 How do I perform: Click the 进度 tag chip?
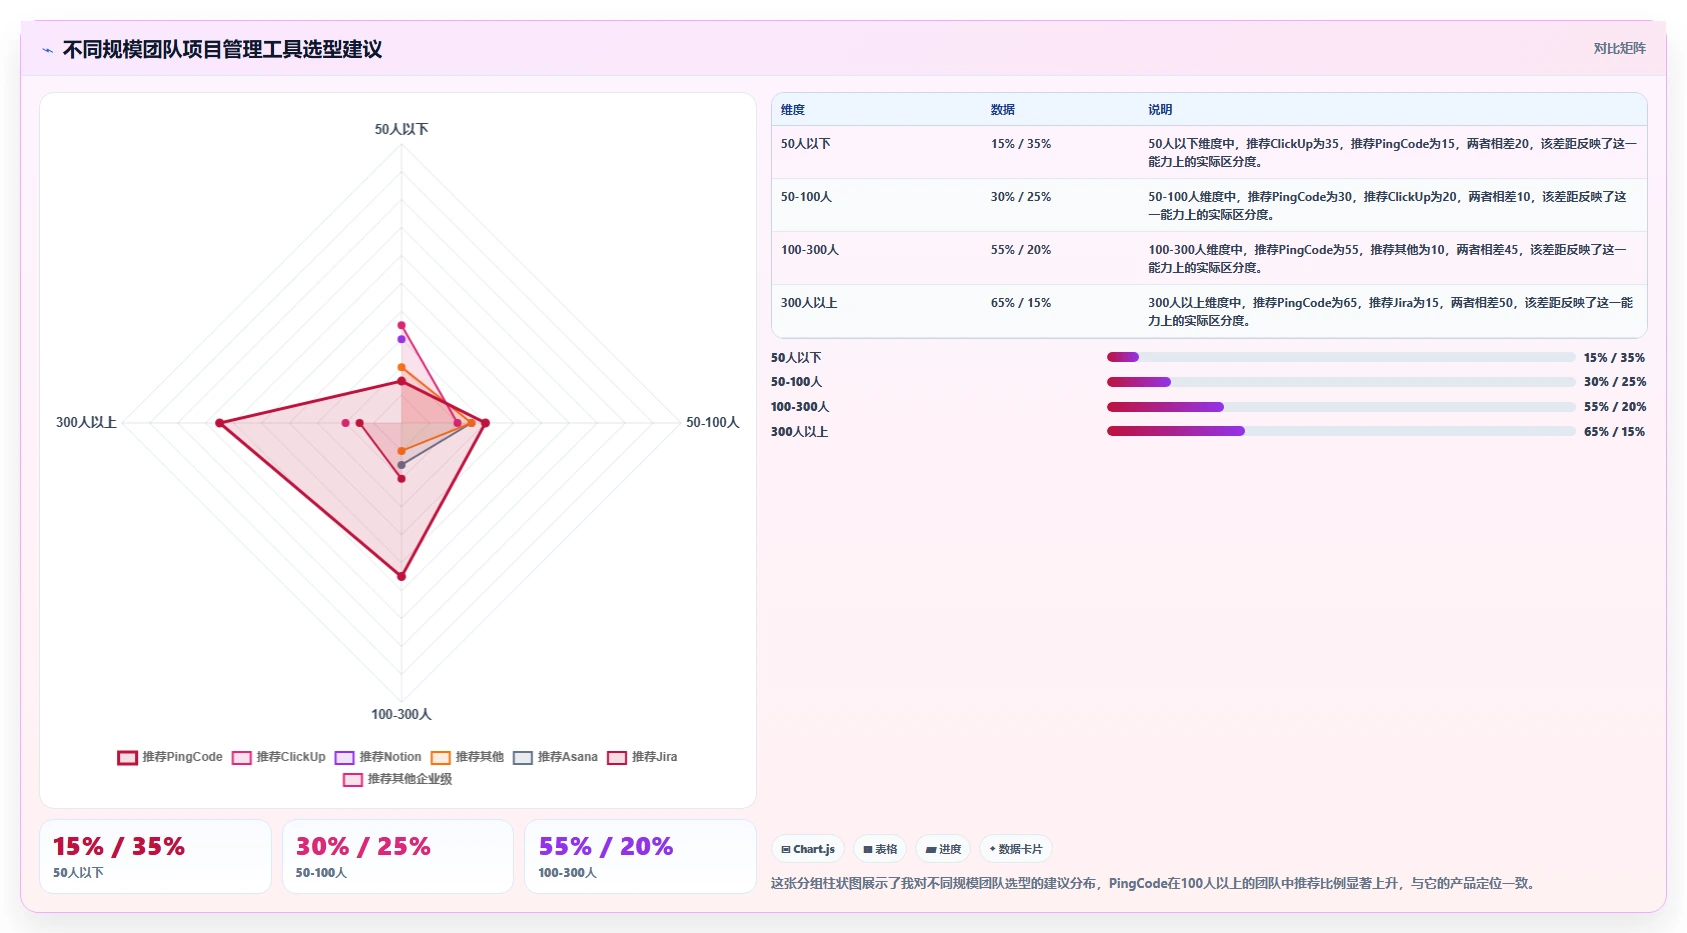pyautogui.click(x=943, y=849)
